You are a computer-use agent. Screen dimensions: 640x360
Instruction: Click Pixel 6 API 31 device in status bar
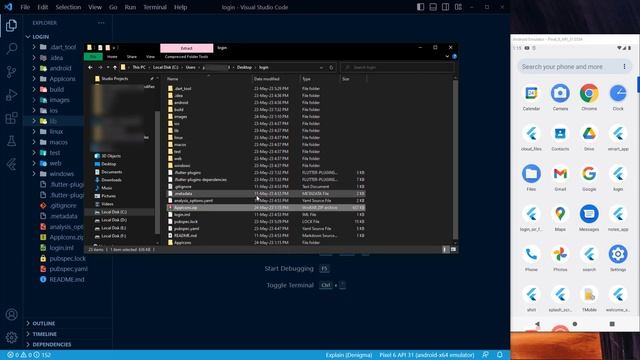click(x=427, y=355)
